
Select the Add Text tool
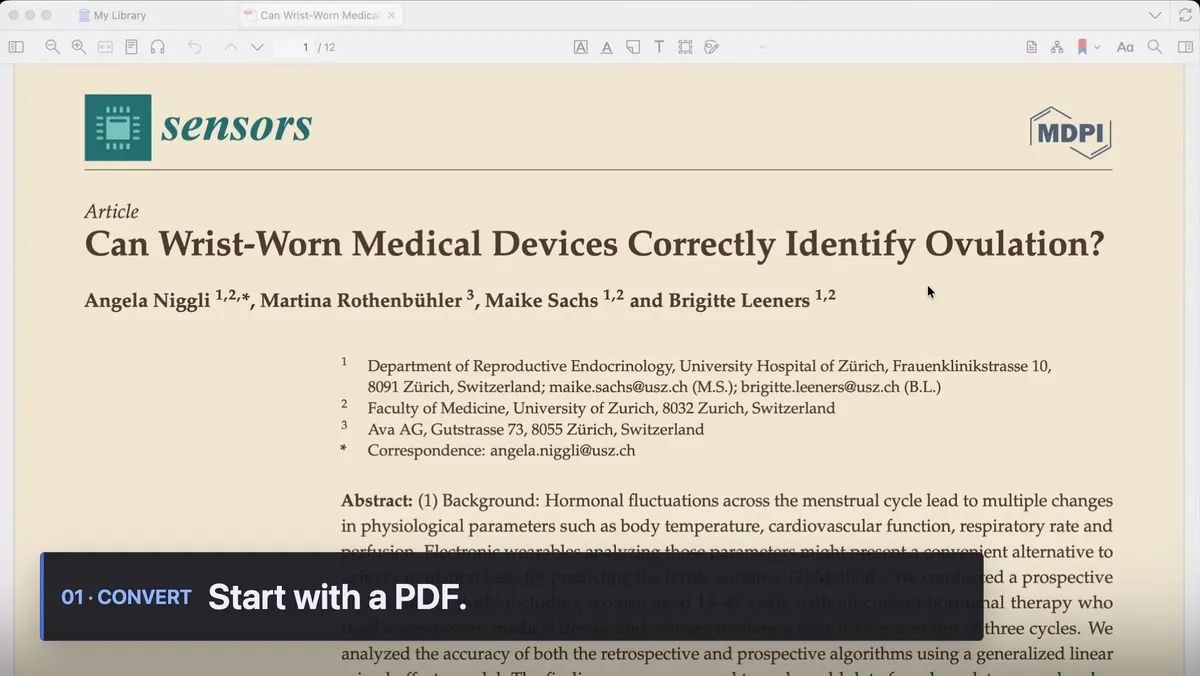(659, 47)
